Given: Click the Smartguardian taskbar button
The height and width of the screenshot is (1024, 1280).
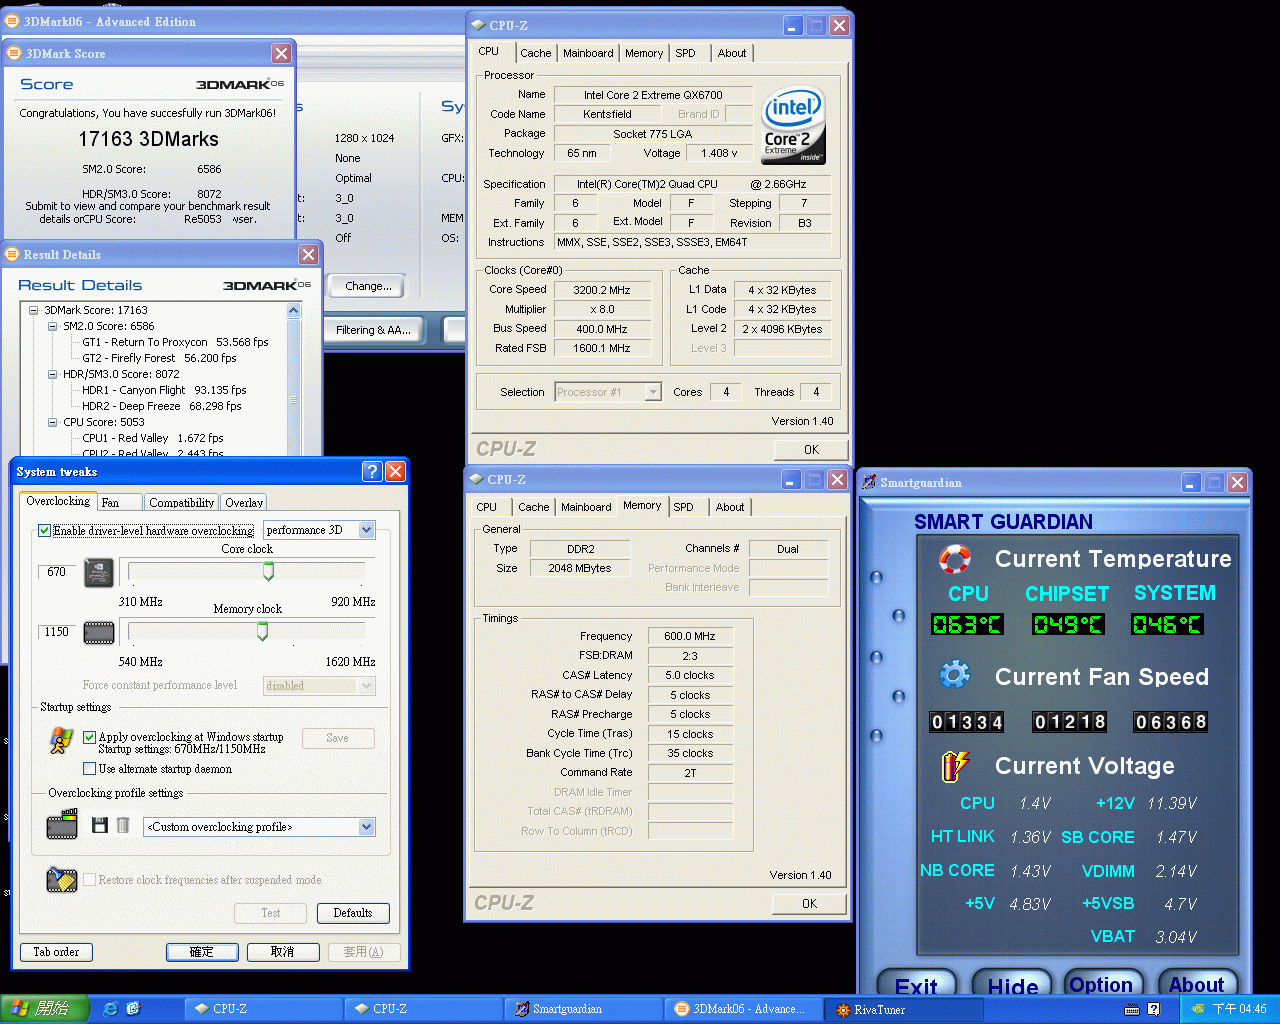Looking at the screenshot, I should 585,1009.
